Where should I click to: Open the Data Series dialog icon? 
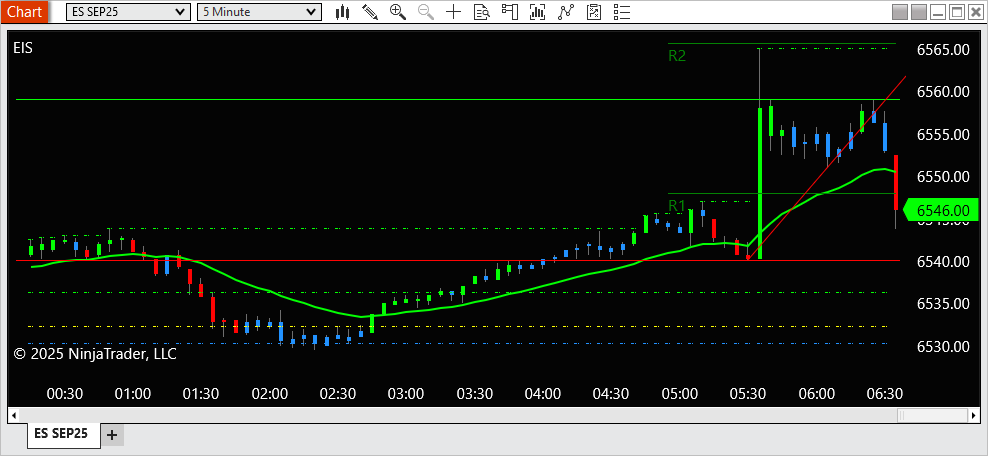pos(537,11)
